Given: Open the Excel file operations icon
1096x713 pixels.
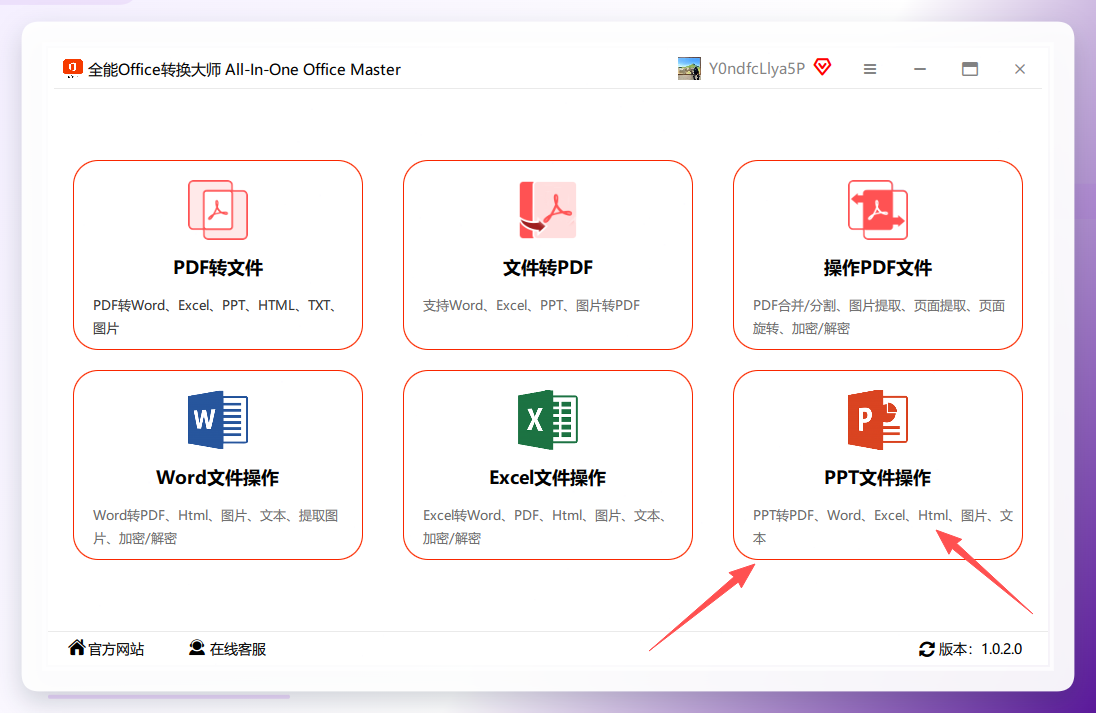Looking at the screenshot, I should (548, 419).
